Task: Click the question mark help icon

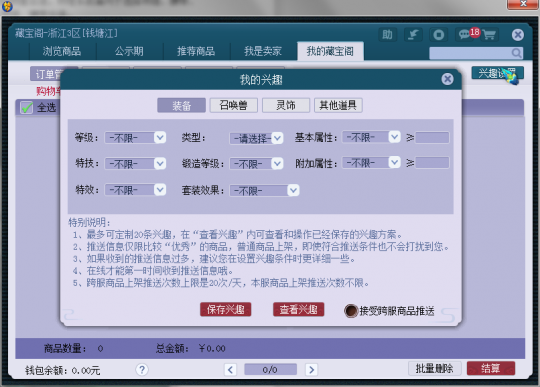Action: [x=142, y=369]
